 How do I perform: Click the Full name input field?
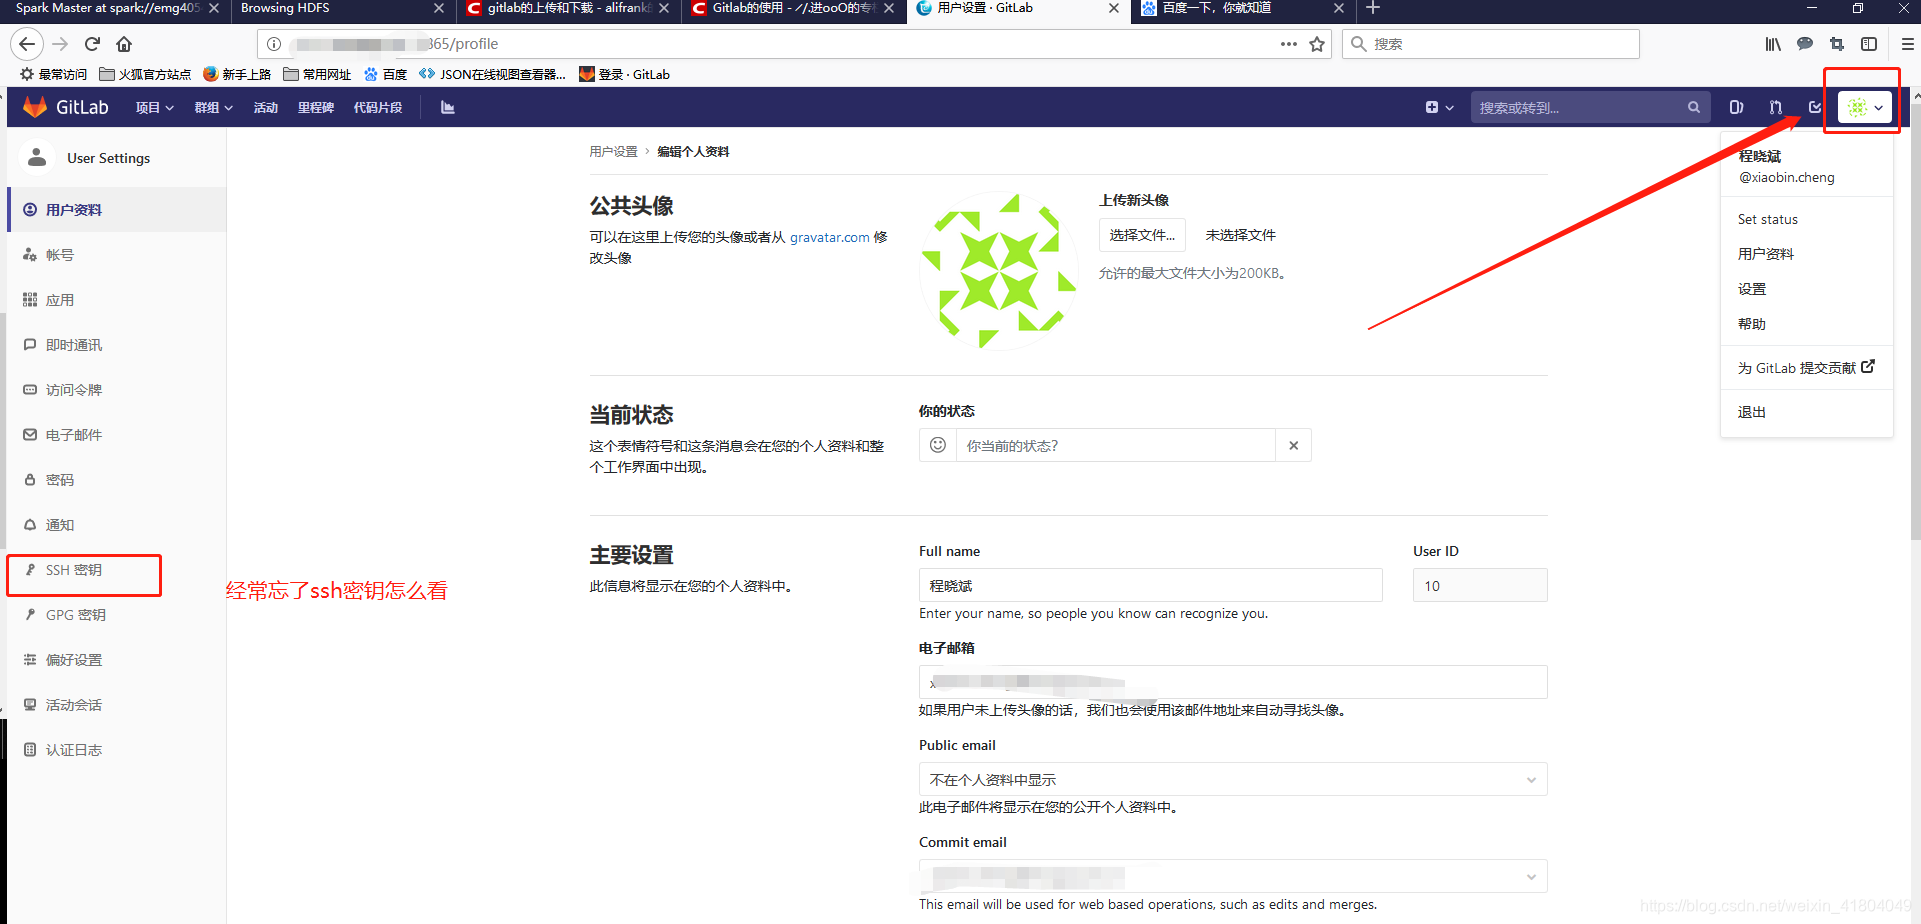click(x=1151, y=585)
